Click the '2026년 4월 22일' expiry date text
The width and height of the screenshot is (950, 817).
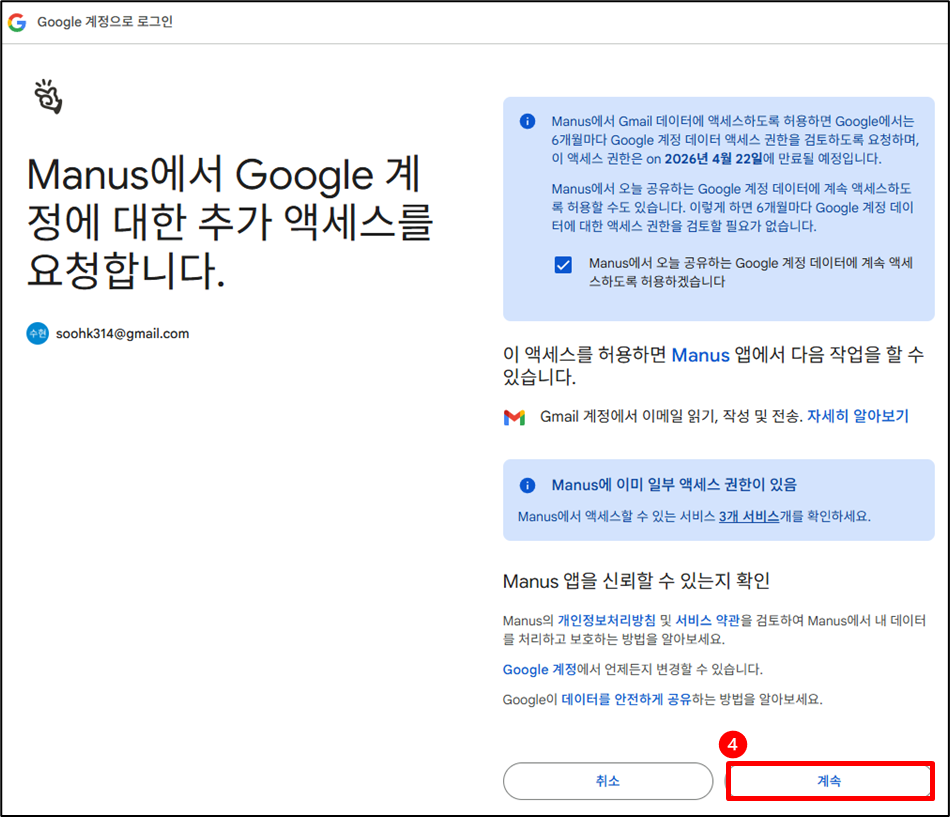pyautogui.click(x=713, y=159)
